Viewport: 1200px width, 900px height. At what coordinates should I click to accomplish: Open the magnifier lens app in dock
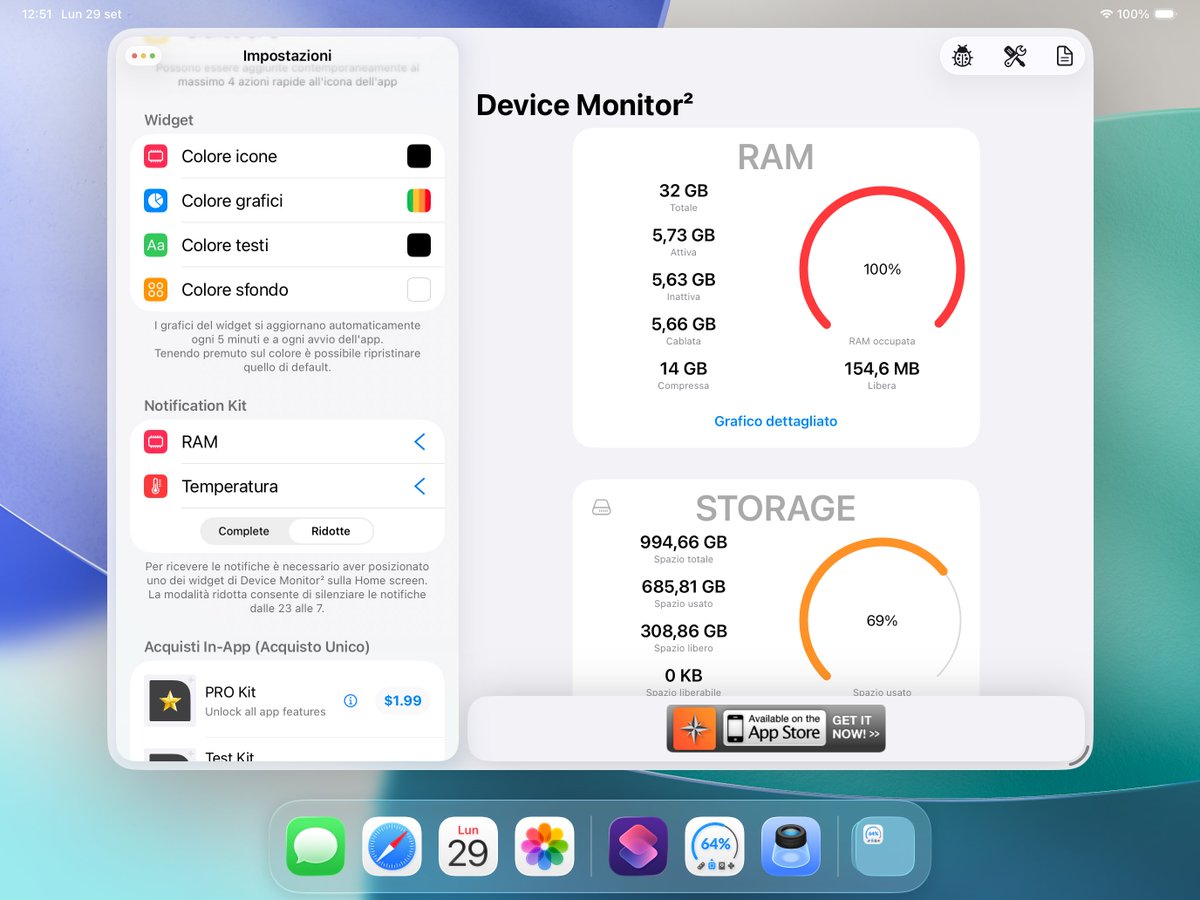point(791,847)
